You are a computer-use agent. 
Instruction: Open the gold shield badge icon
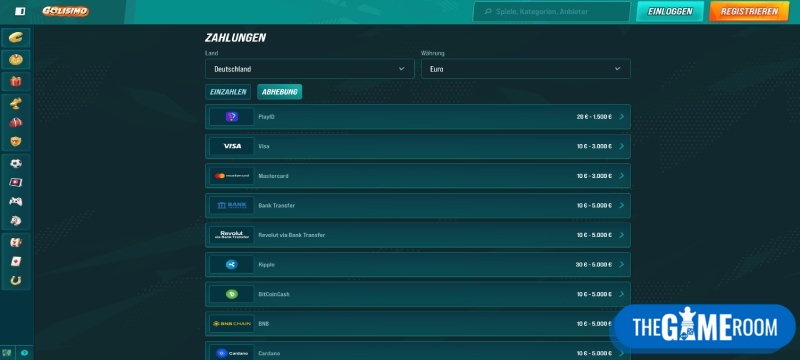16,141
